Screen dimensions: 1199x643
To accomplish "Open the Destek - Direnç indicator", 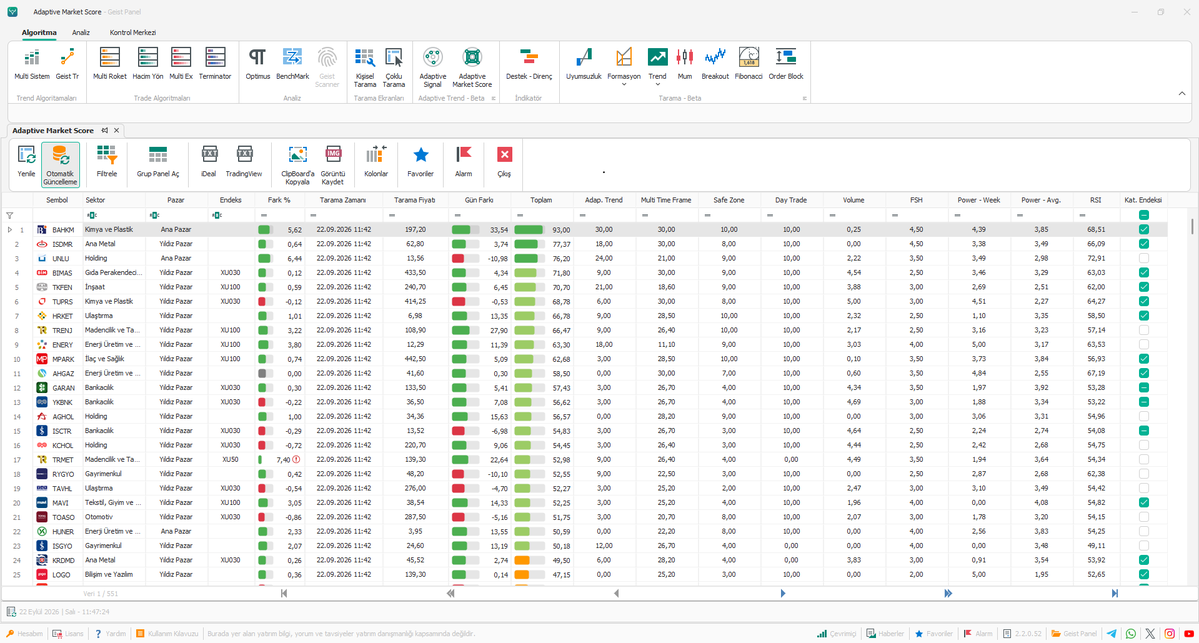I will point(528,65).
